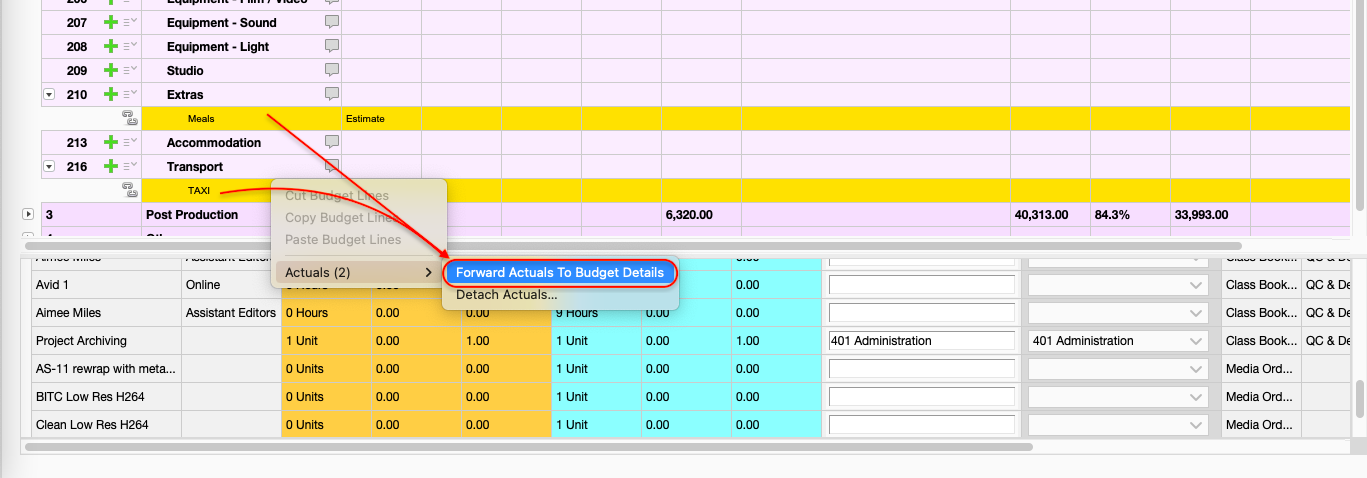Open the account dropdown in the AS-11 rewrap row

(1120, 369)
